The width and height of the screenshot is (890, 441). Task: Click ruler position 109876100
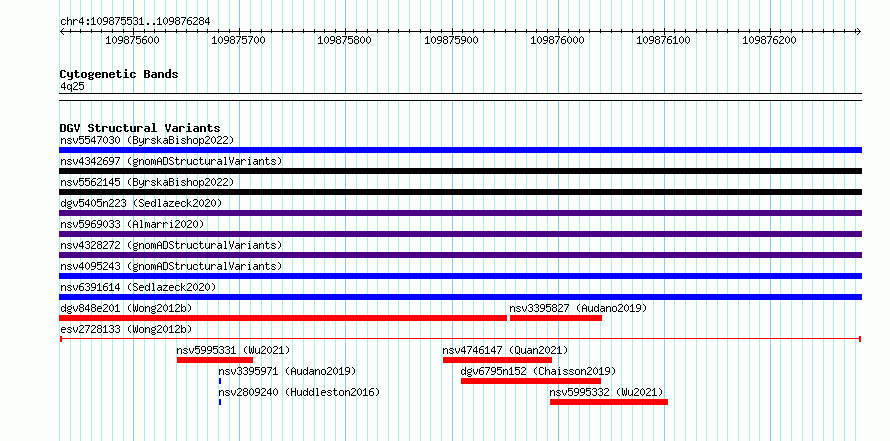coord(664,40)
